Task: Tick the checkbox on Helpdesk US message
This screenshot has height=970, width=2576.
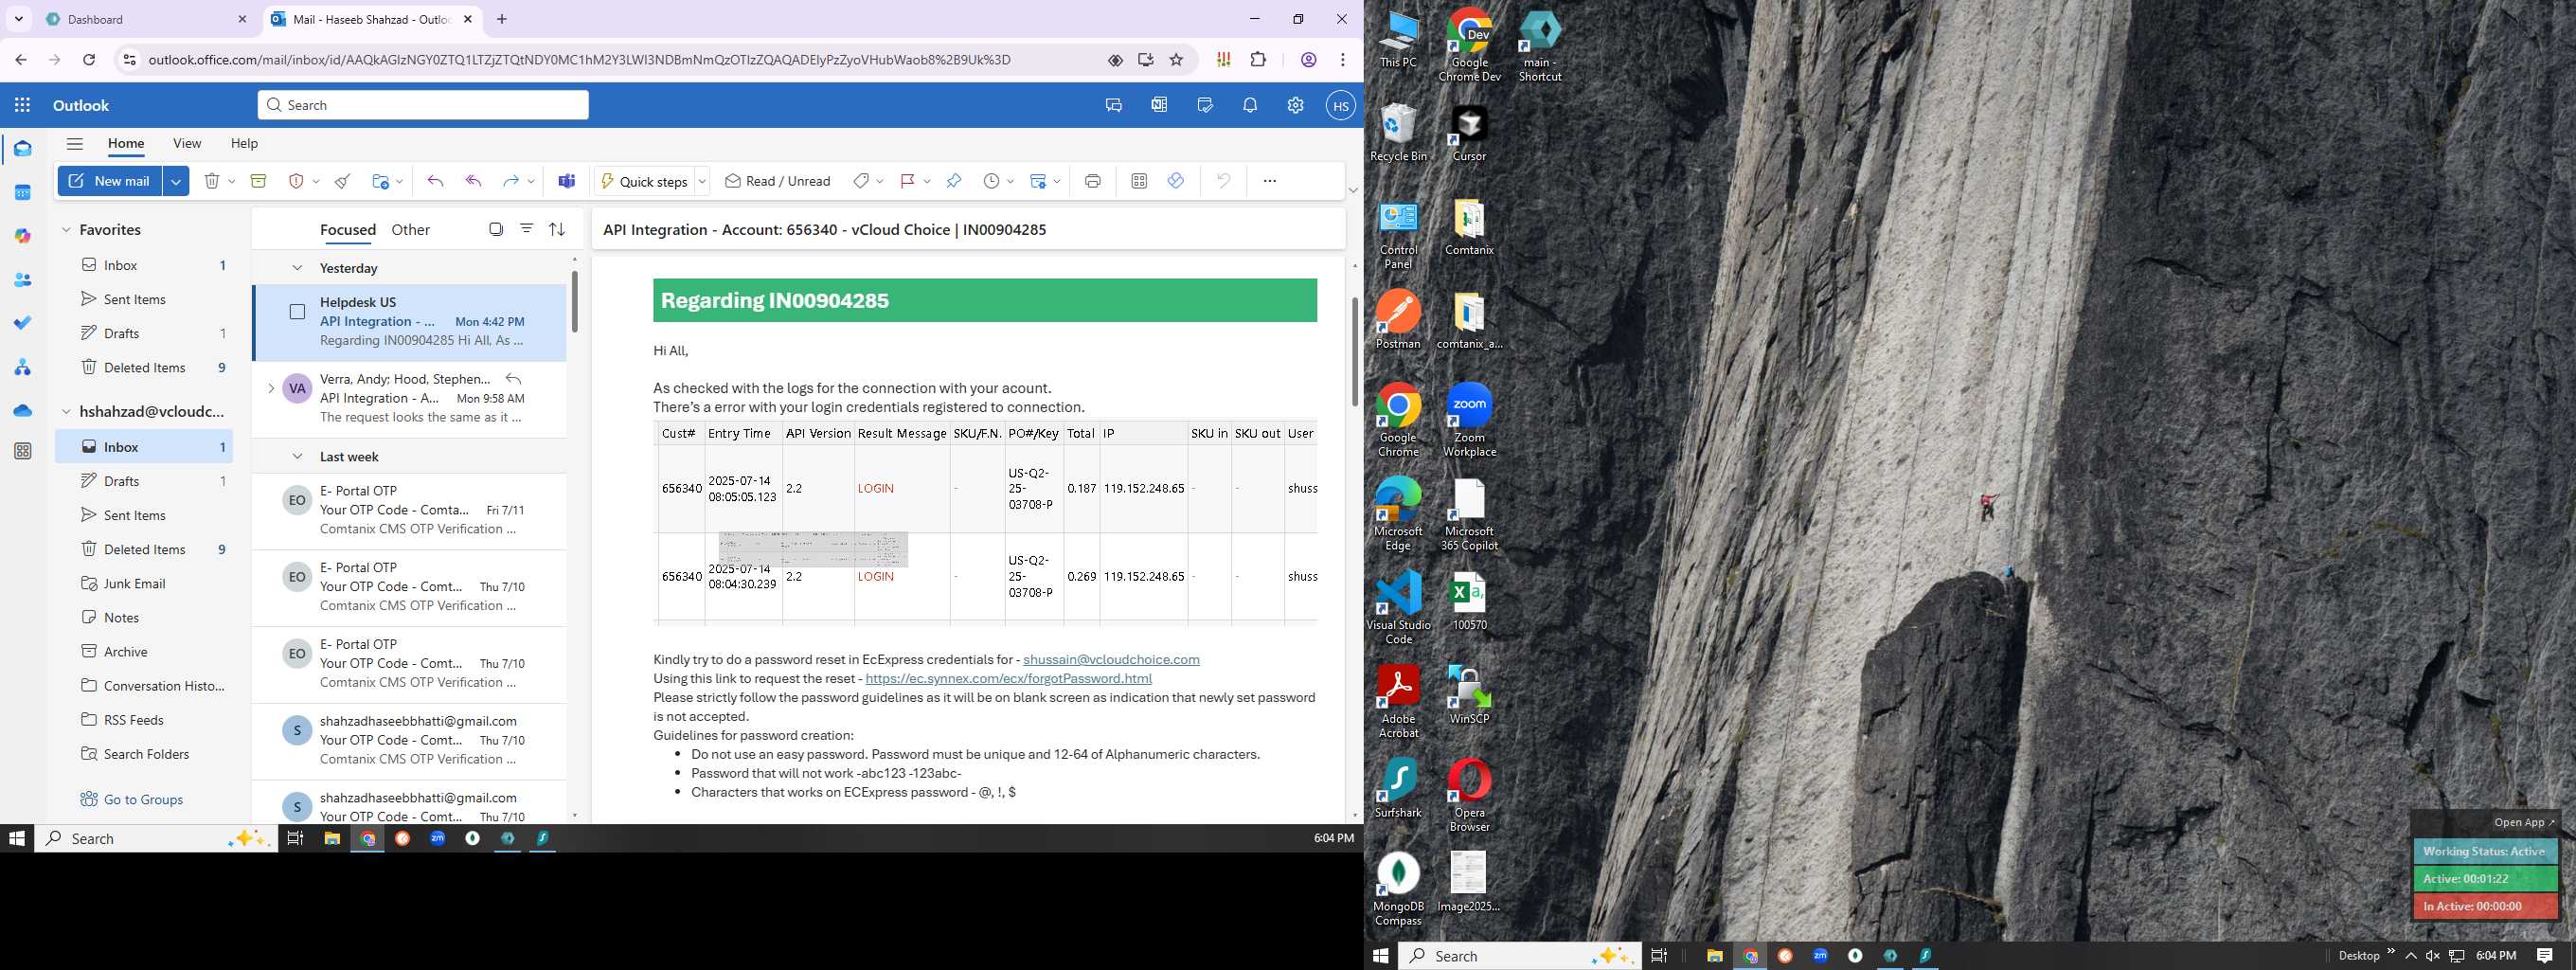Action: [297, 312]
